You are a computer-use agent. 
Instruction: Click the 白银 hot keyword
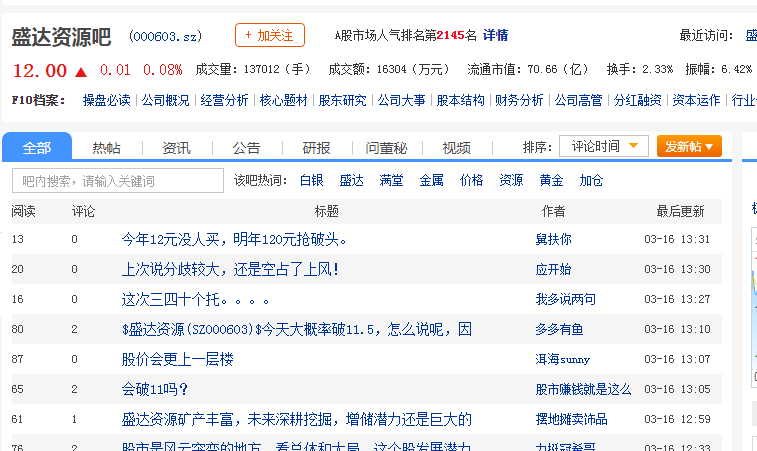[312, 181]
